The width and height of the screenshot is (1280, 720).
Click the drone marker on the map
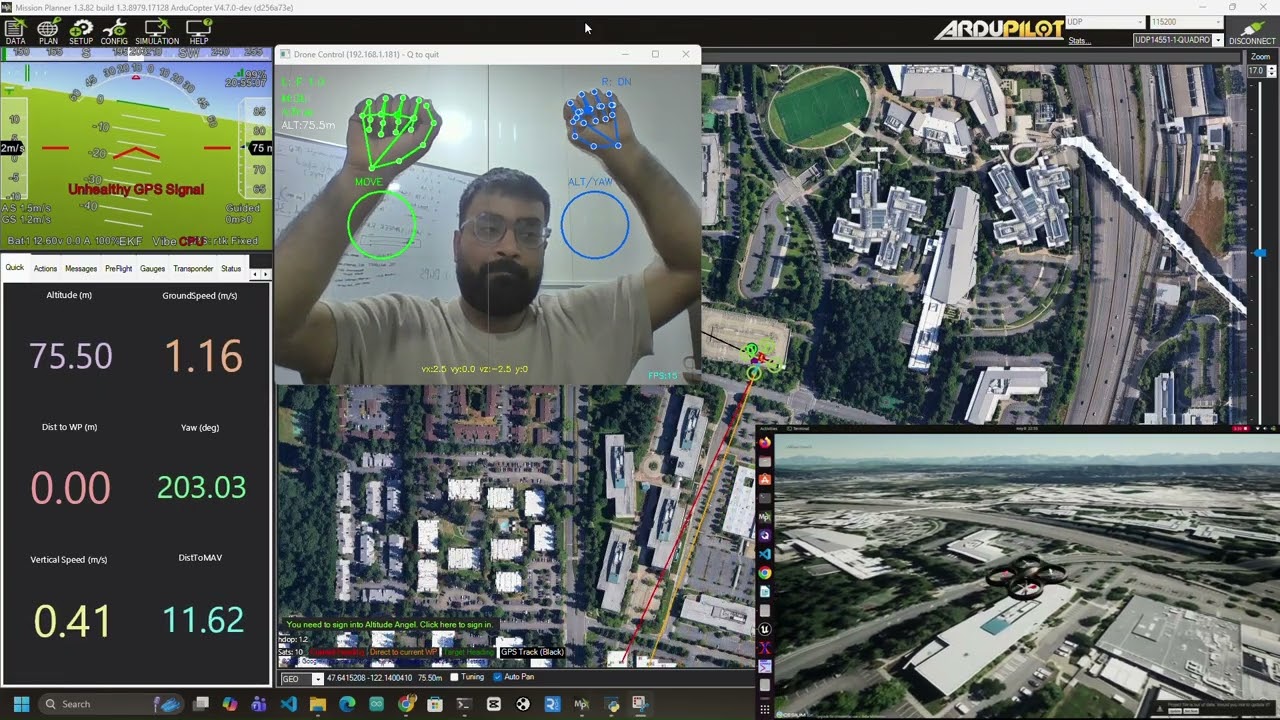click(762, 357)
